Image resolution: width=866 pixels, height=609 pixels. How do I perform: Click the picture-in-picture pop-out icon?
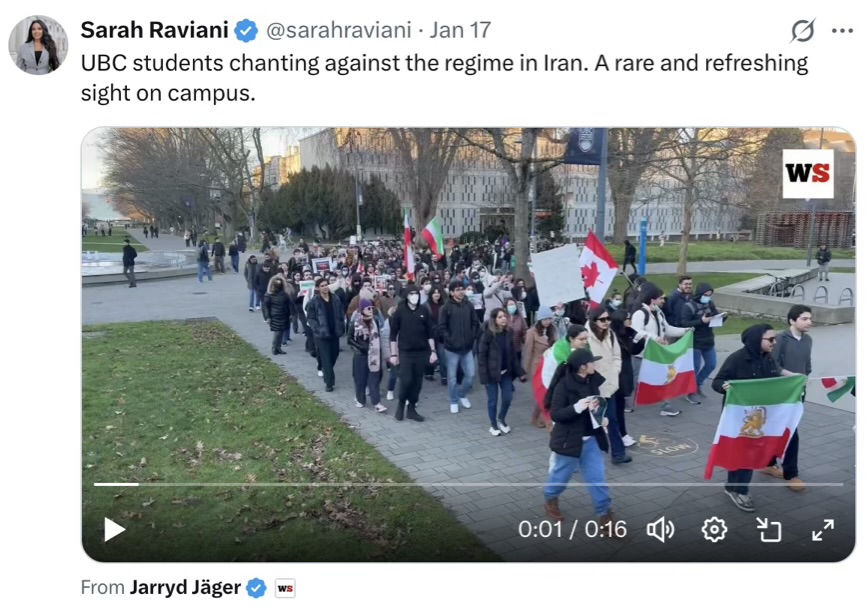tap(769, 530)
